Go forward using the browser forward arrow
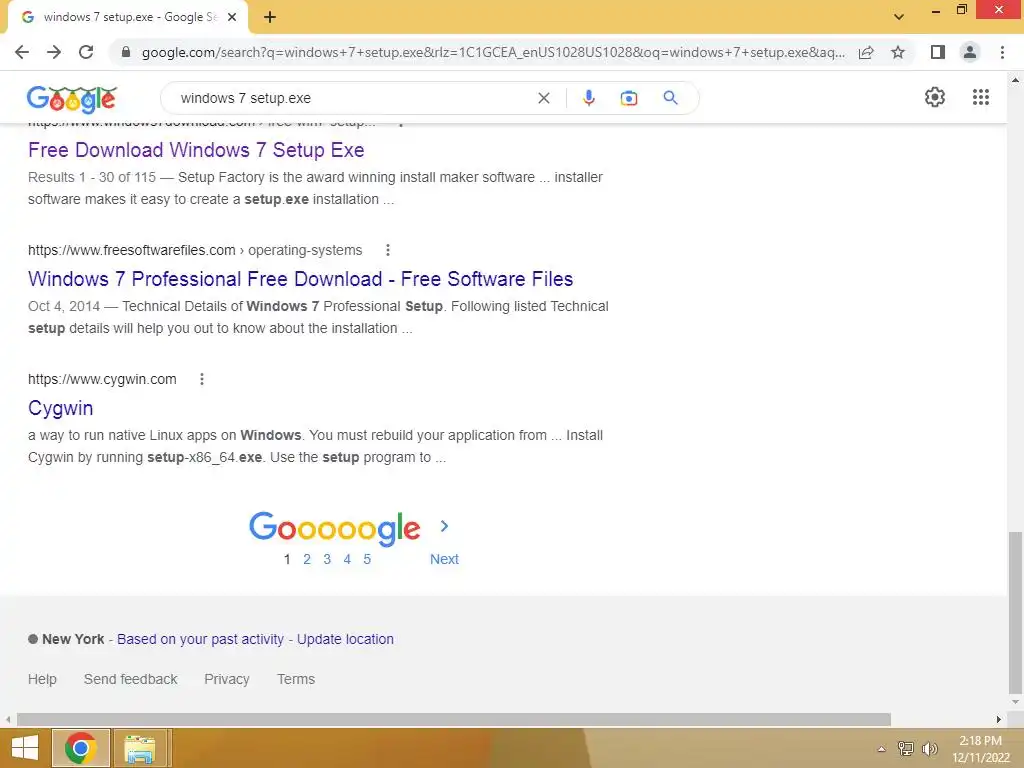This screenshot has height=768, width=1024. pos(54,52)
